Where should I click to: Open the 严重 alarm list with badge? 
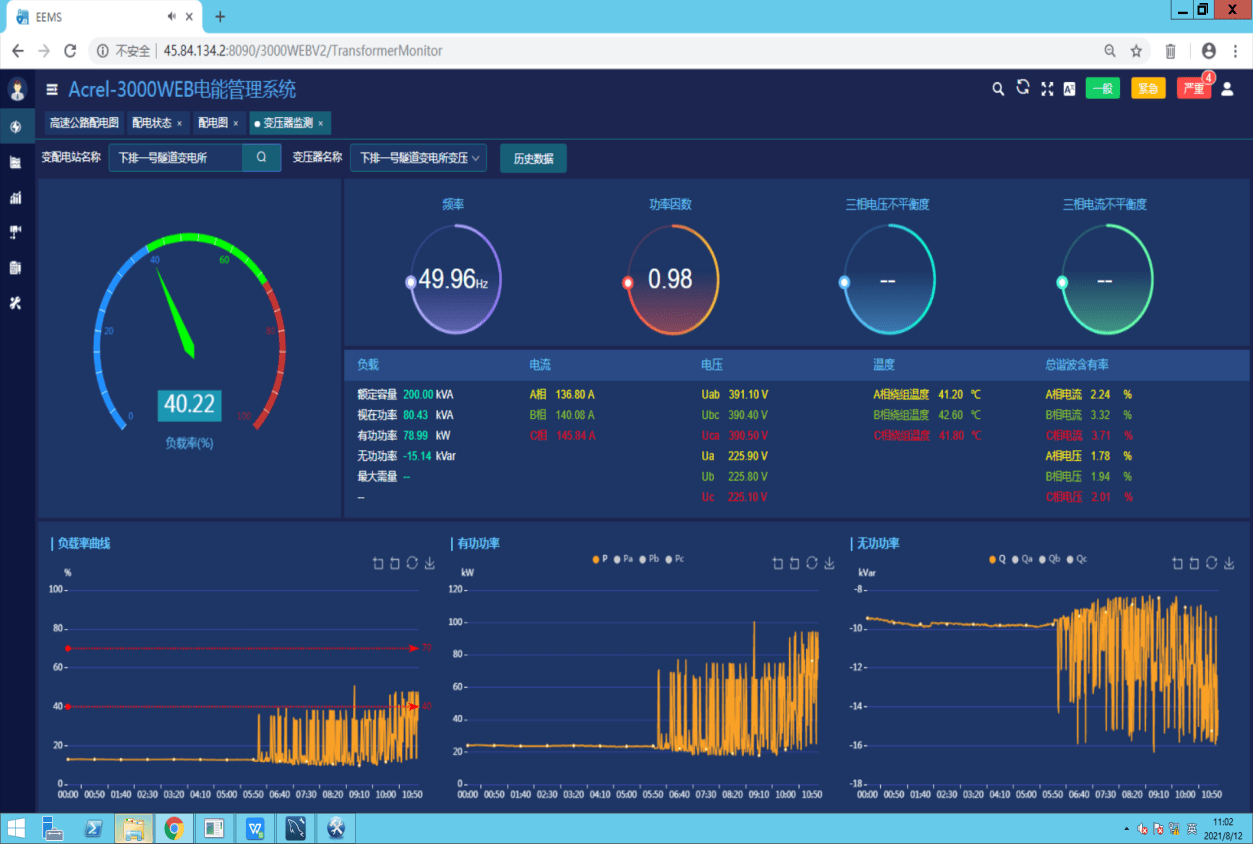pos(1194,89)
